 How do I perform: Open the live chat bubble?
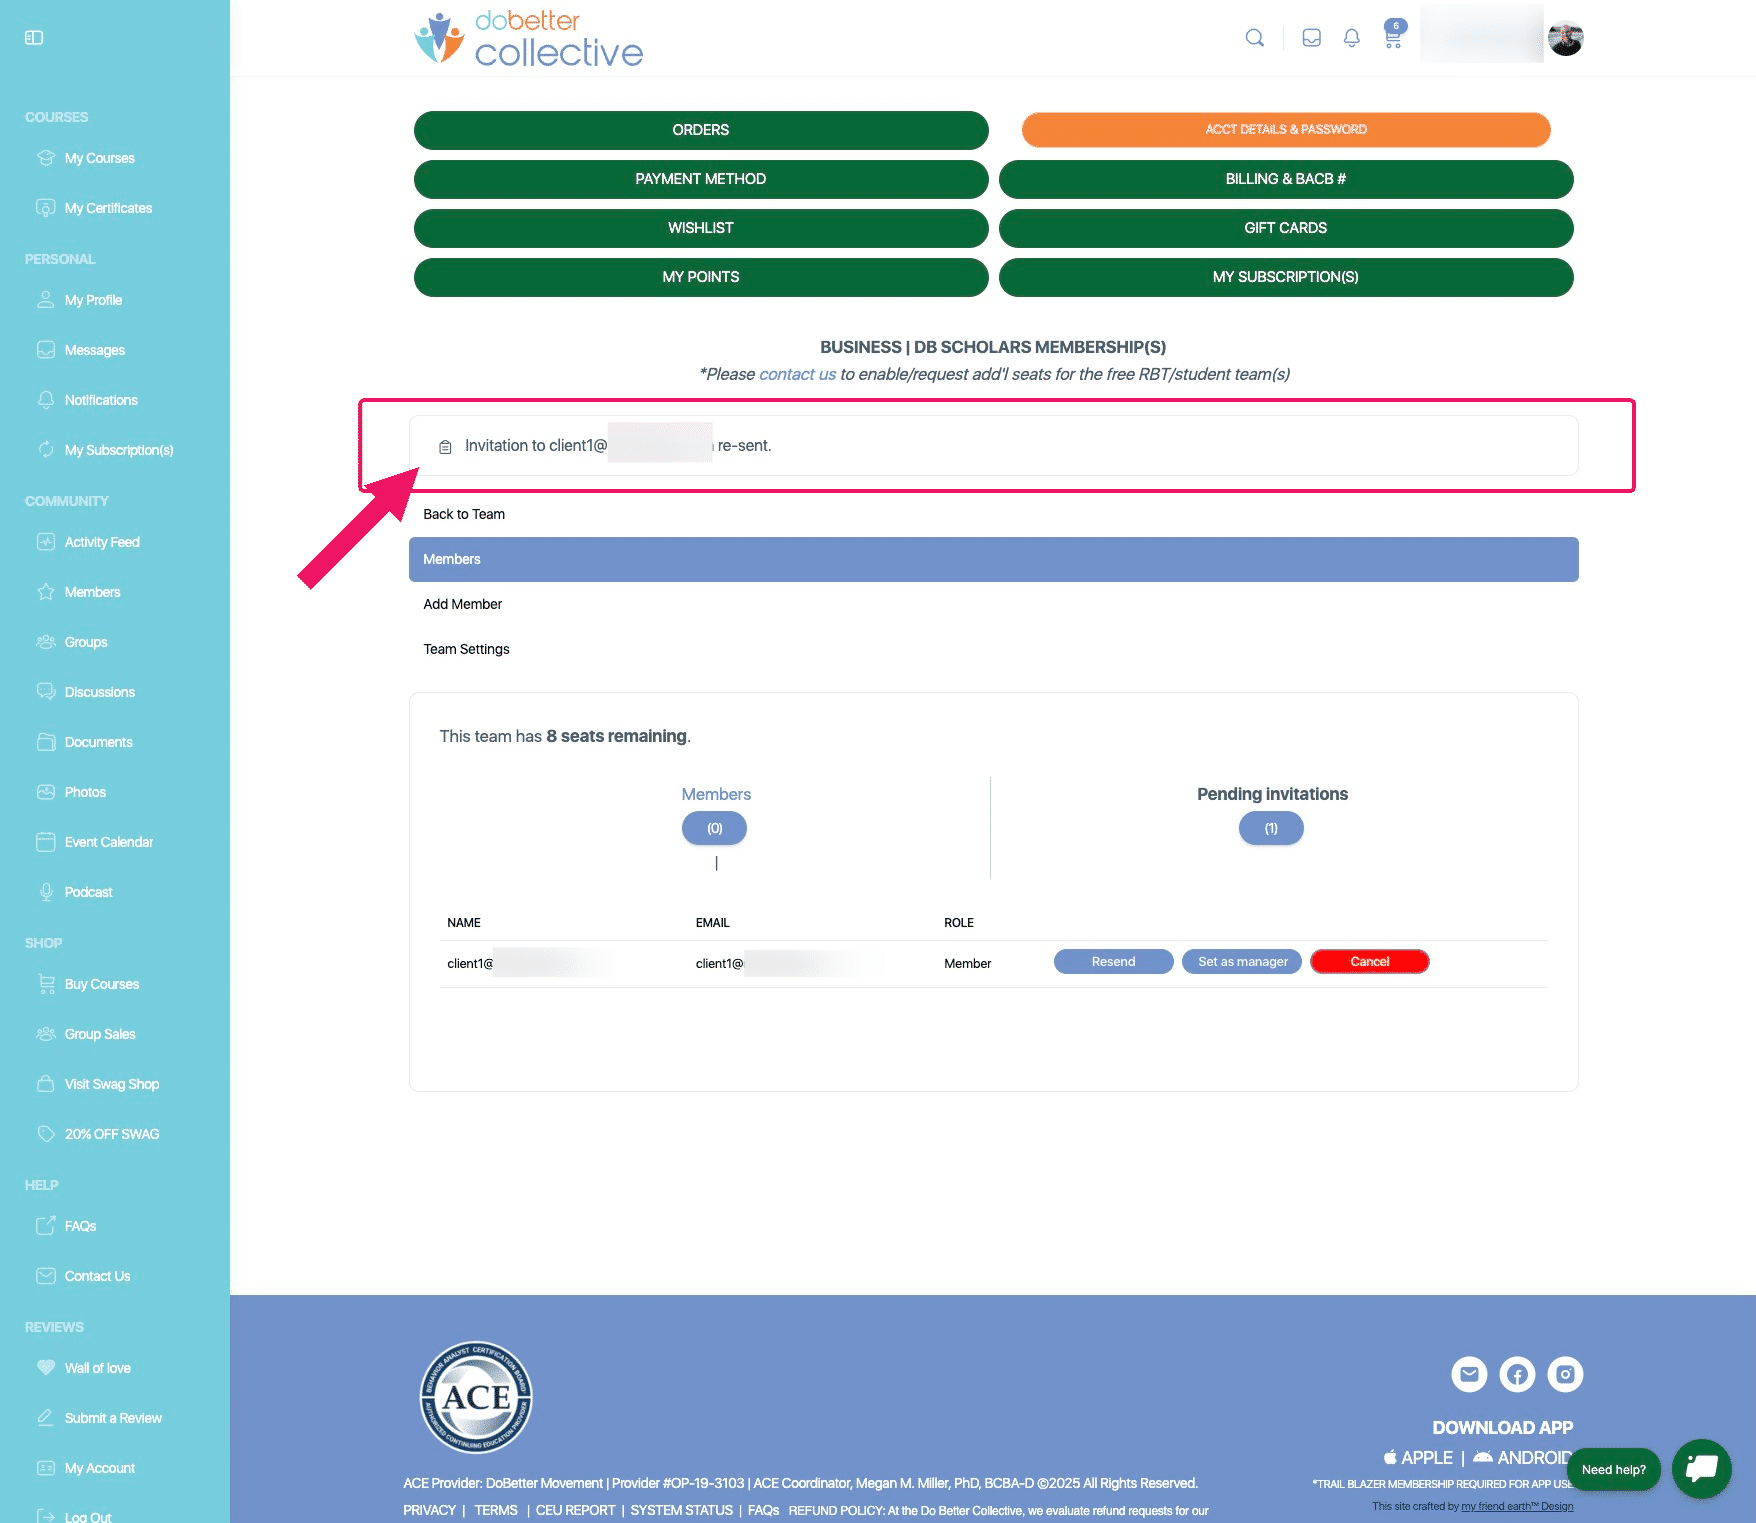[1701, 1469]
